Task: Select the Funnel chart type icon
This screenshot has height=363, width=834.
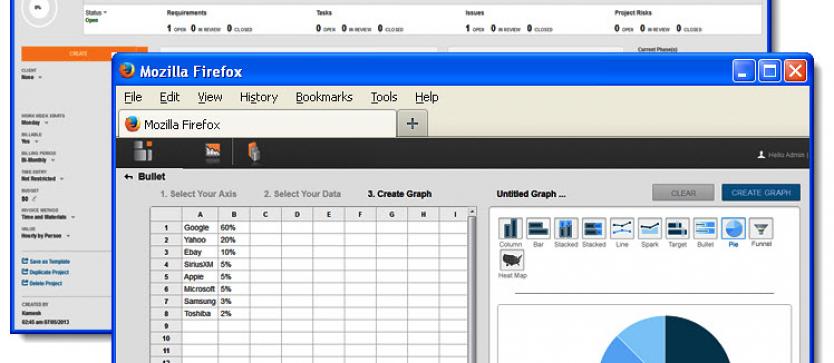Action: [761, 228]
